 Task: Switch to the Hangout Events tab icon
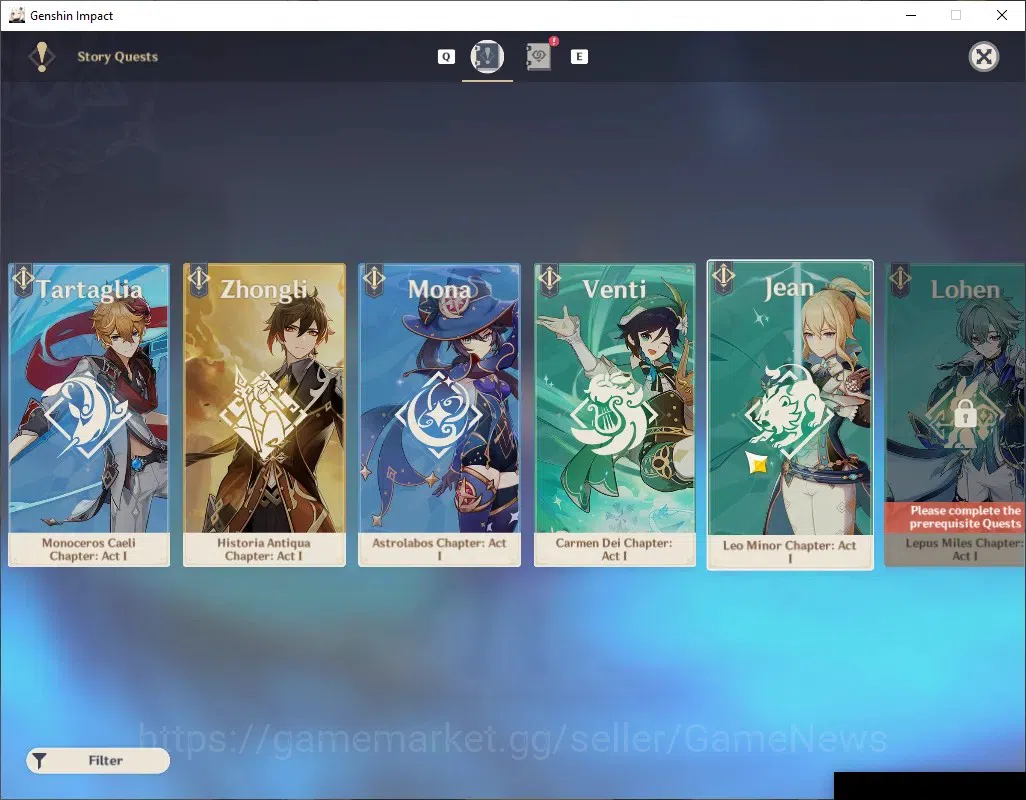(539, 56)
